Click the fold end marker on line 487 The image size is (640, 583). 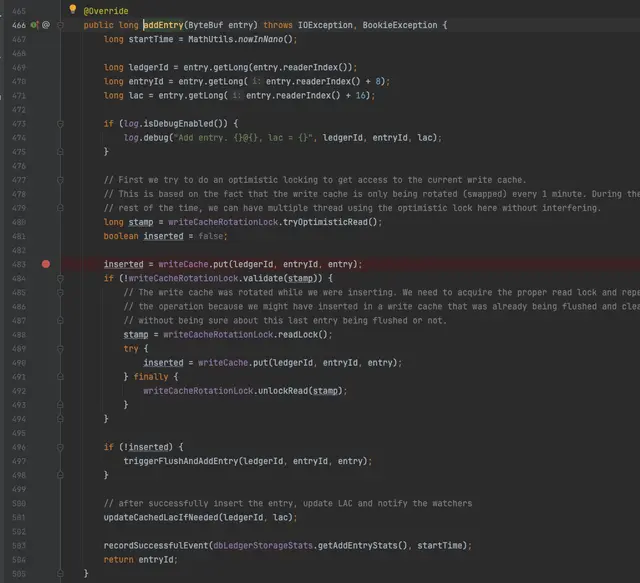[60, 321]
